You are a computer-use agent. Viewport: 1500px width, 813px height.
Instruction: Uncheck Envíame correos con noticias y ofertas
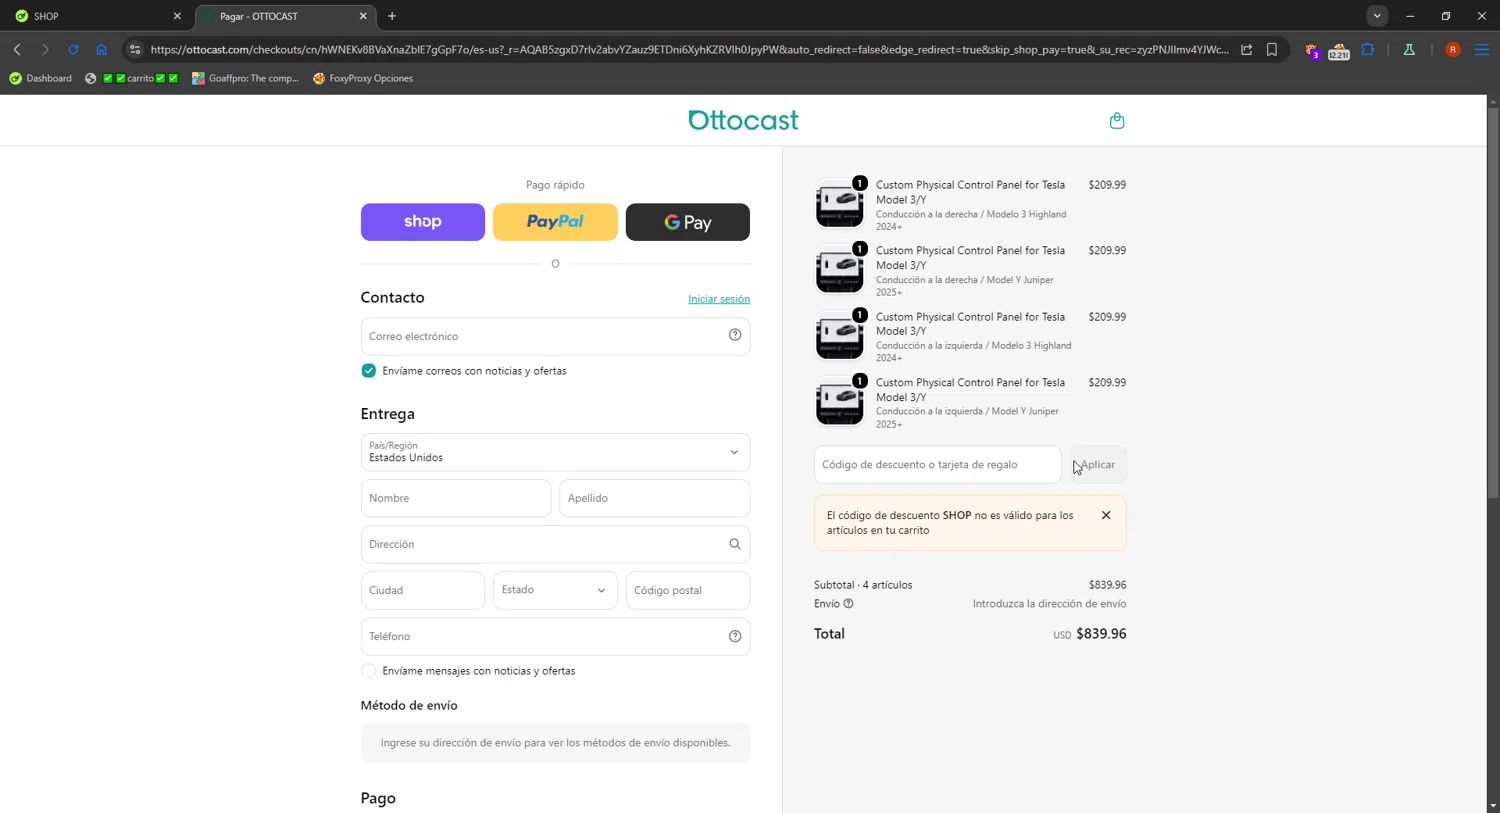tap(369, 371)
